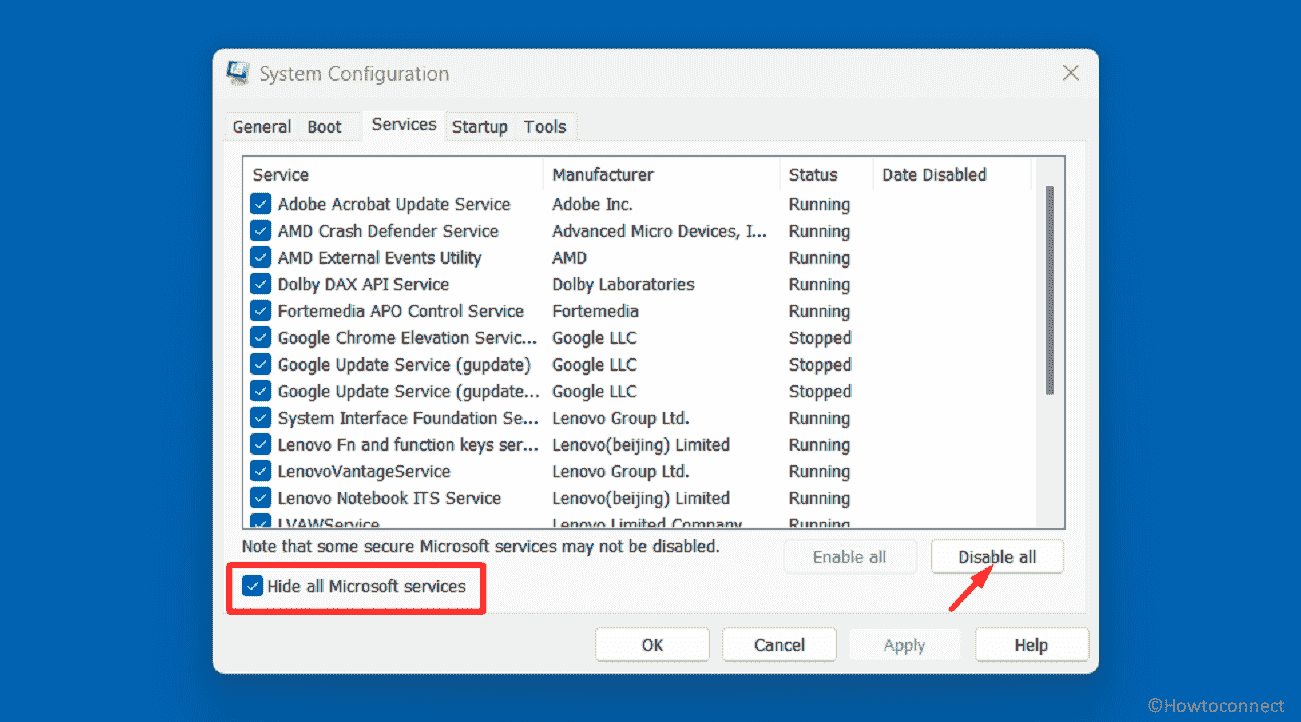Toggle Lenovo Fn and function keys checkbox

pyautogui.click(x=261, y=445)
